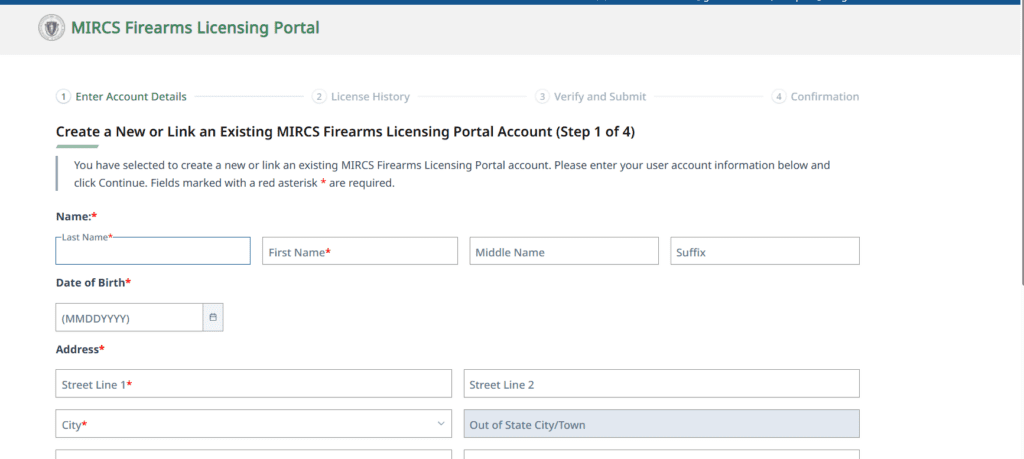This screenshot has width=1024, height=459.
Task: Click into the Suffix field
Action: coord(765,251)
